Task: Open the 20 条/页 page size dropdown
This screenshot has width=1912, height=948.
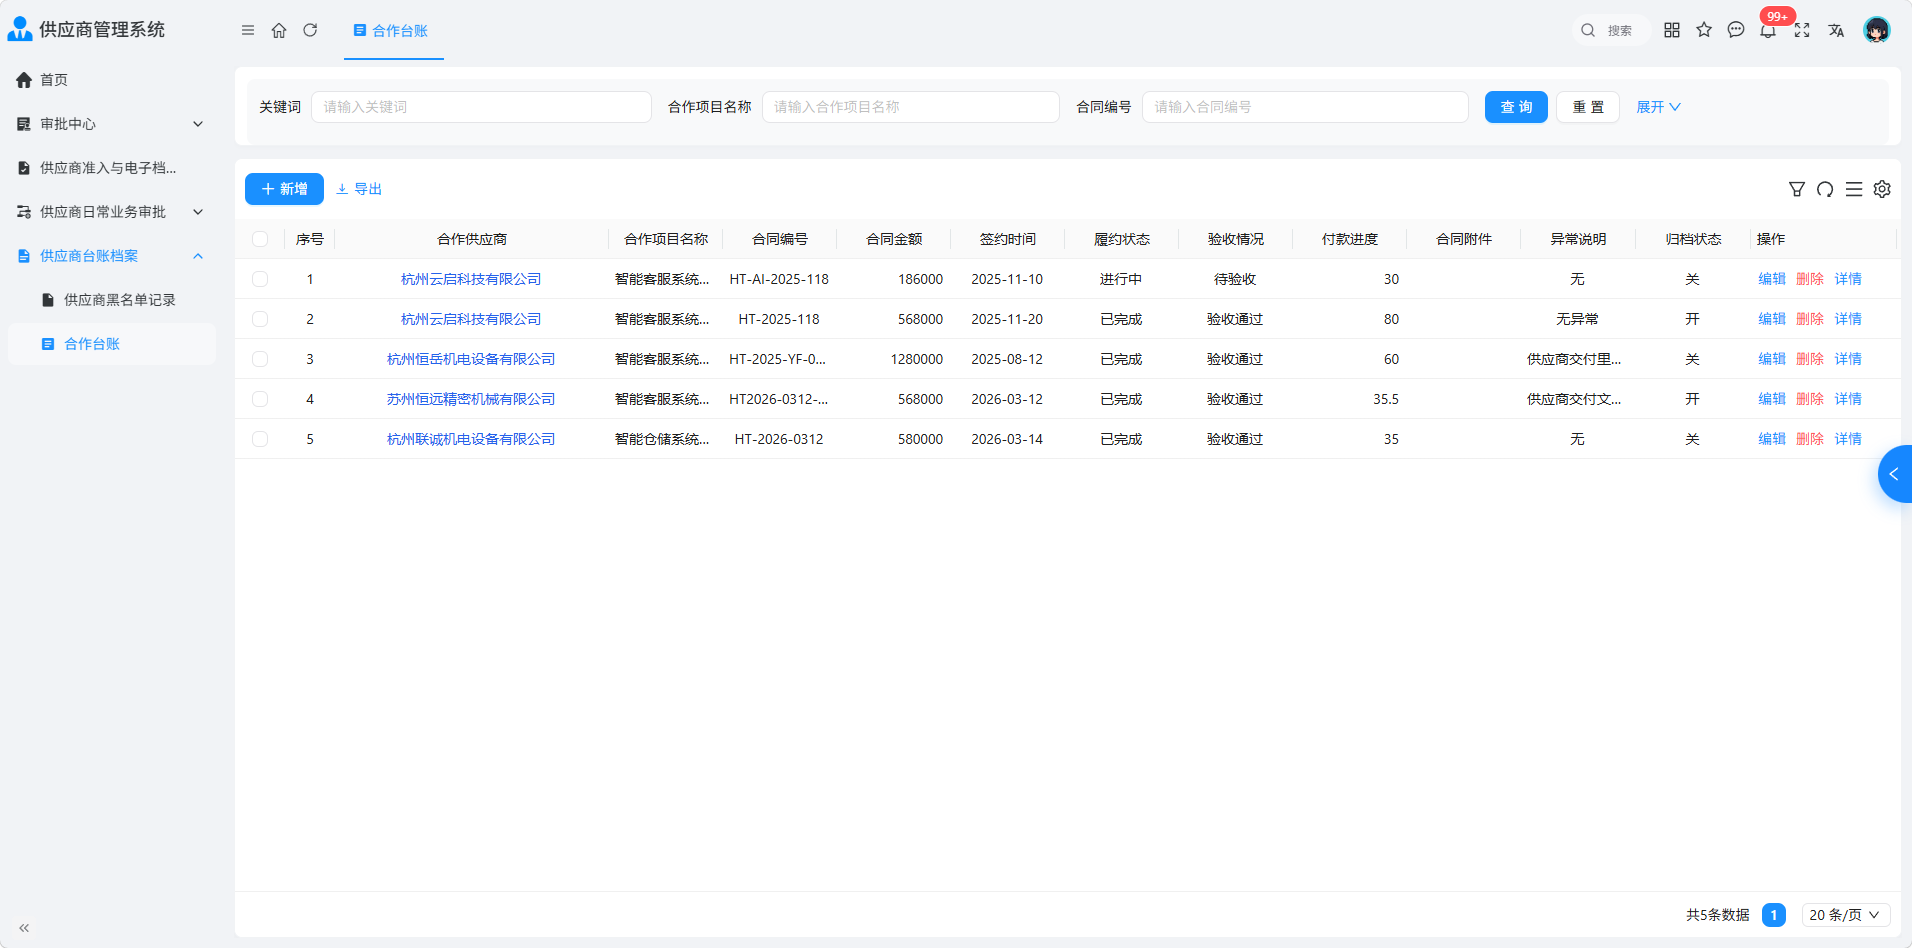Action: click(x=1846, y=915)
